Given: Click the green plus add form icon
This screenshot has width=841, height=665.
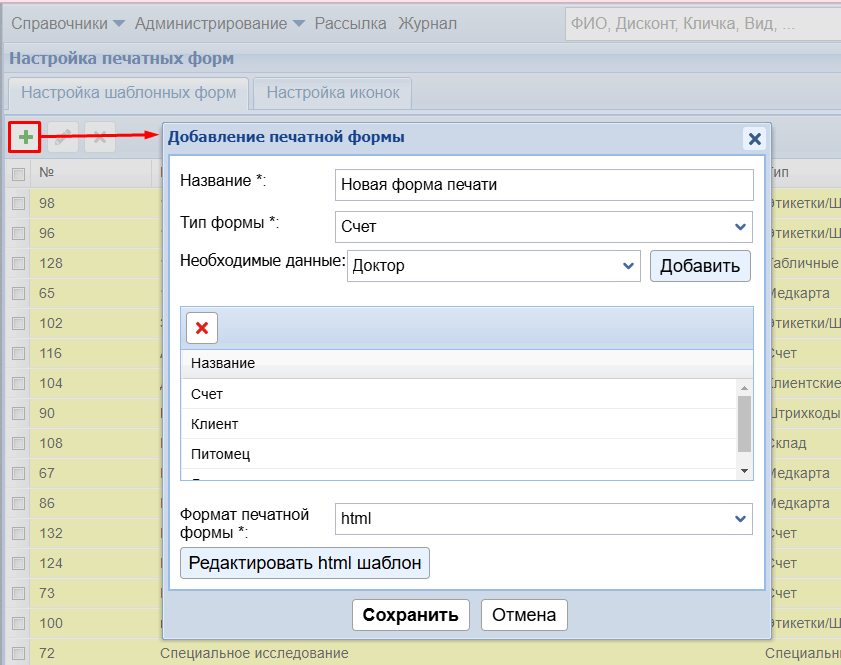Looking at the screenshot, I should point(25,136).
